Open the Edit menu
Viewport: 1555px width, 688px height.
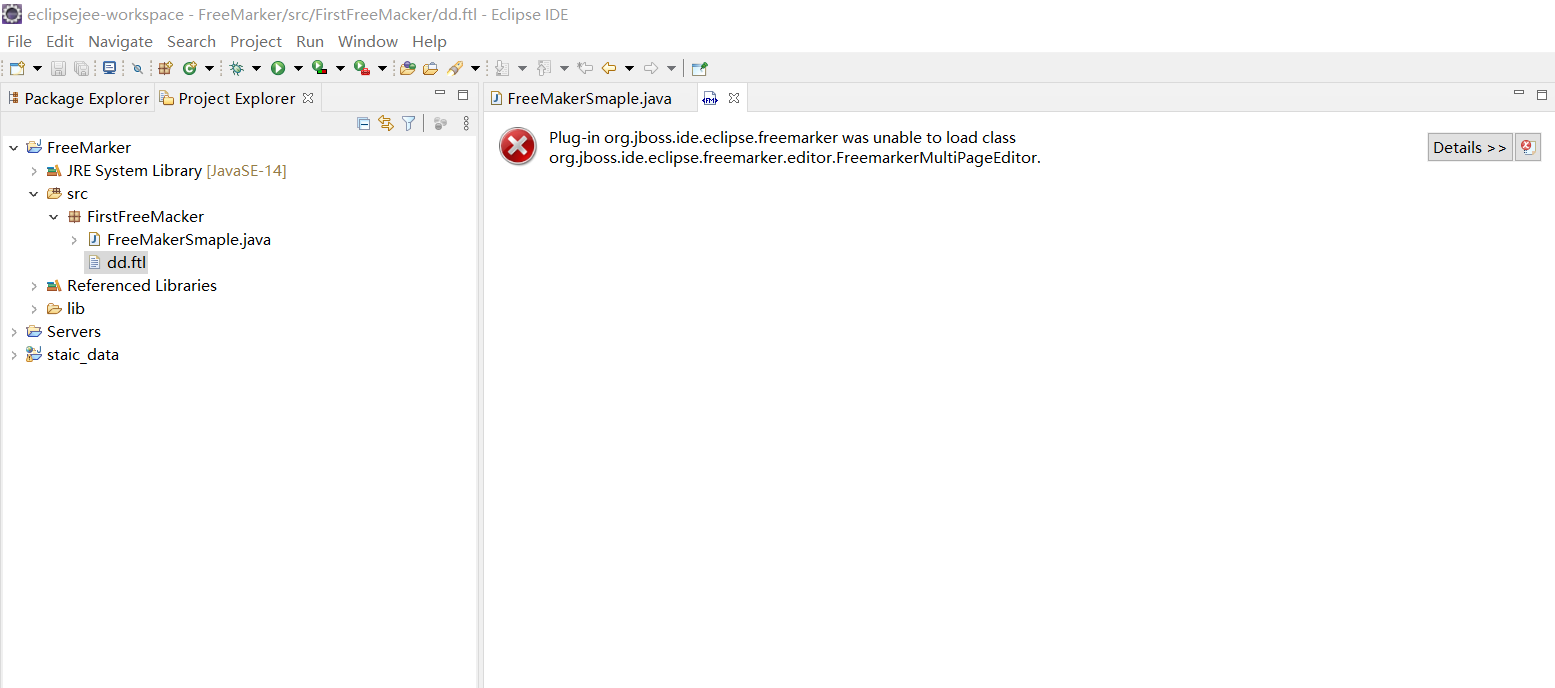point(60,41)
